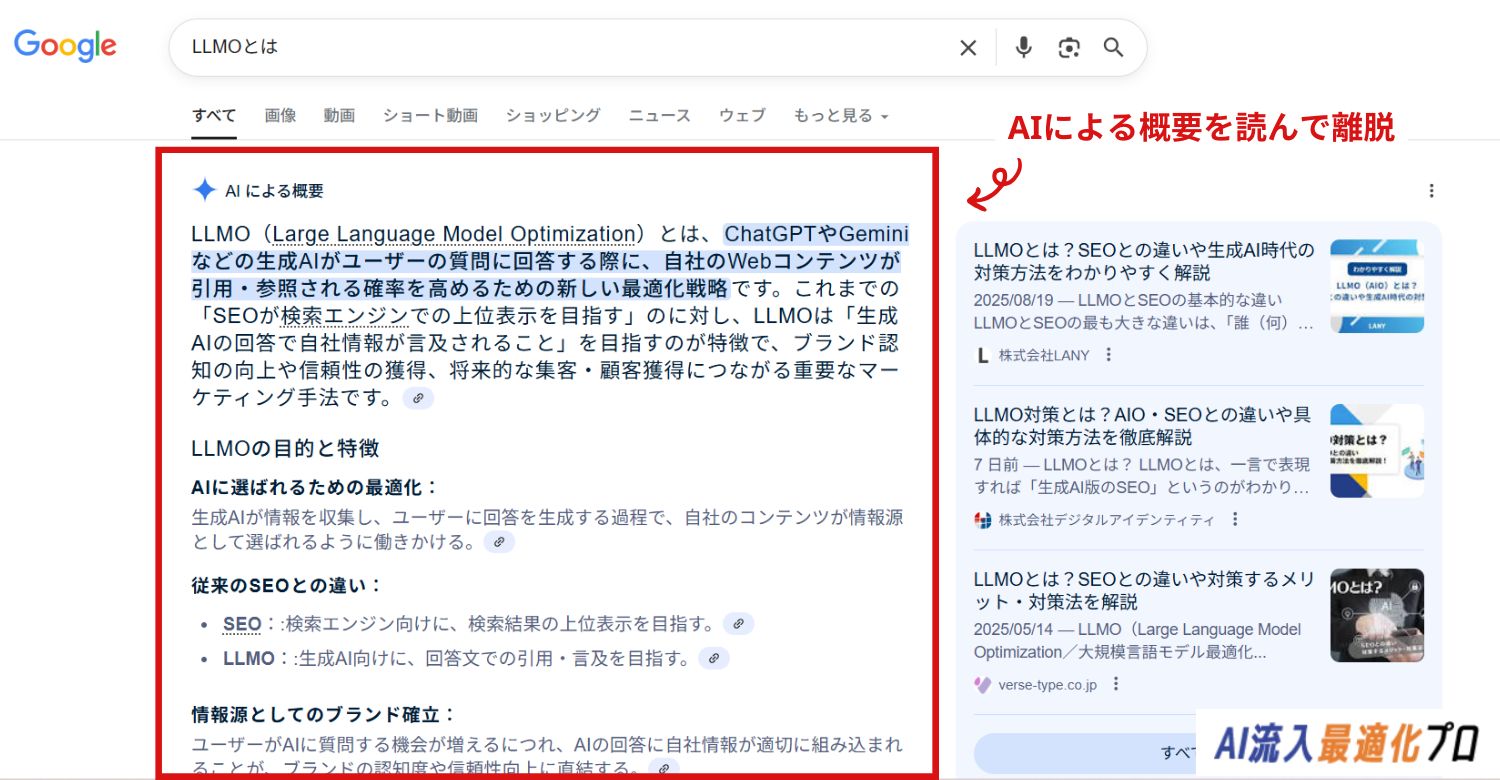
Task: Clear the search box text
Action: pyautogui.click(x=968, y=48)
